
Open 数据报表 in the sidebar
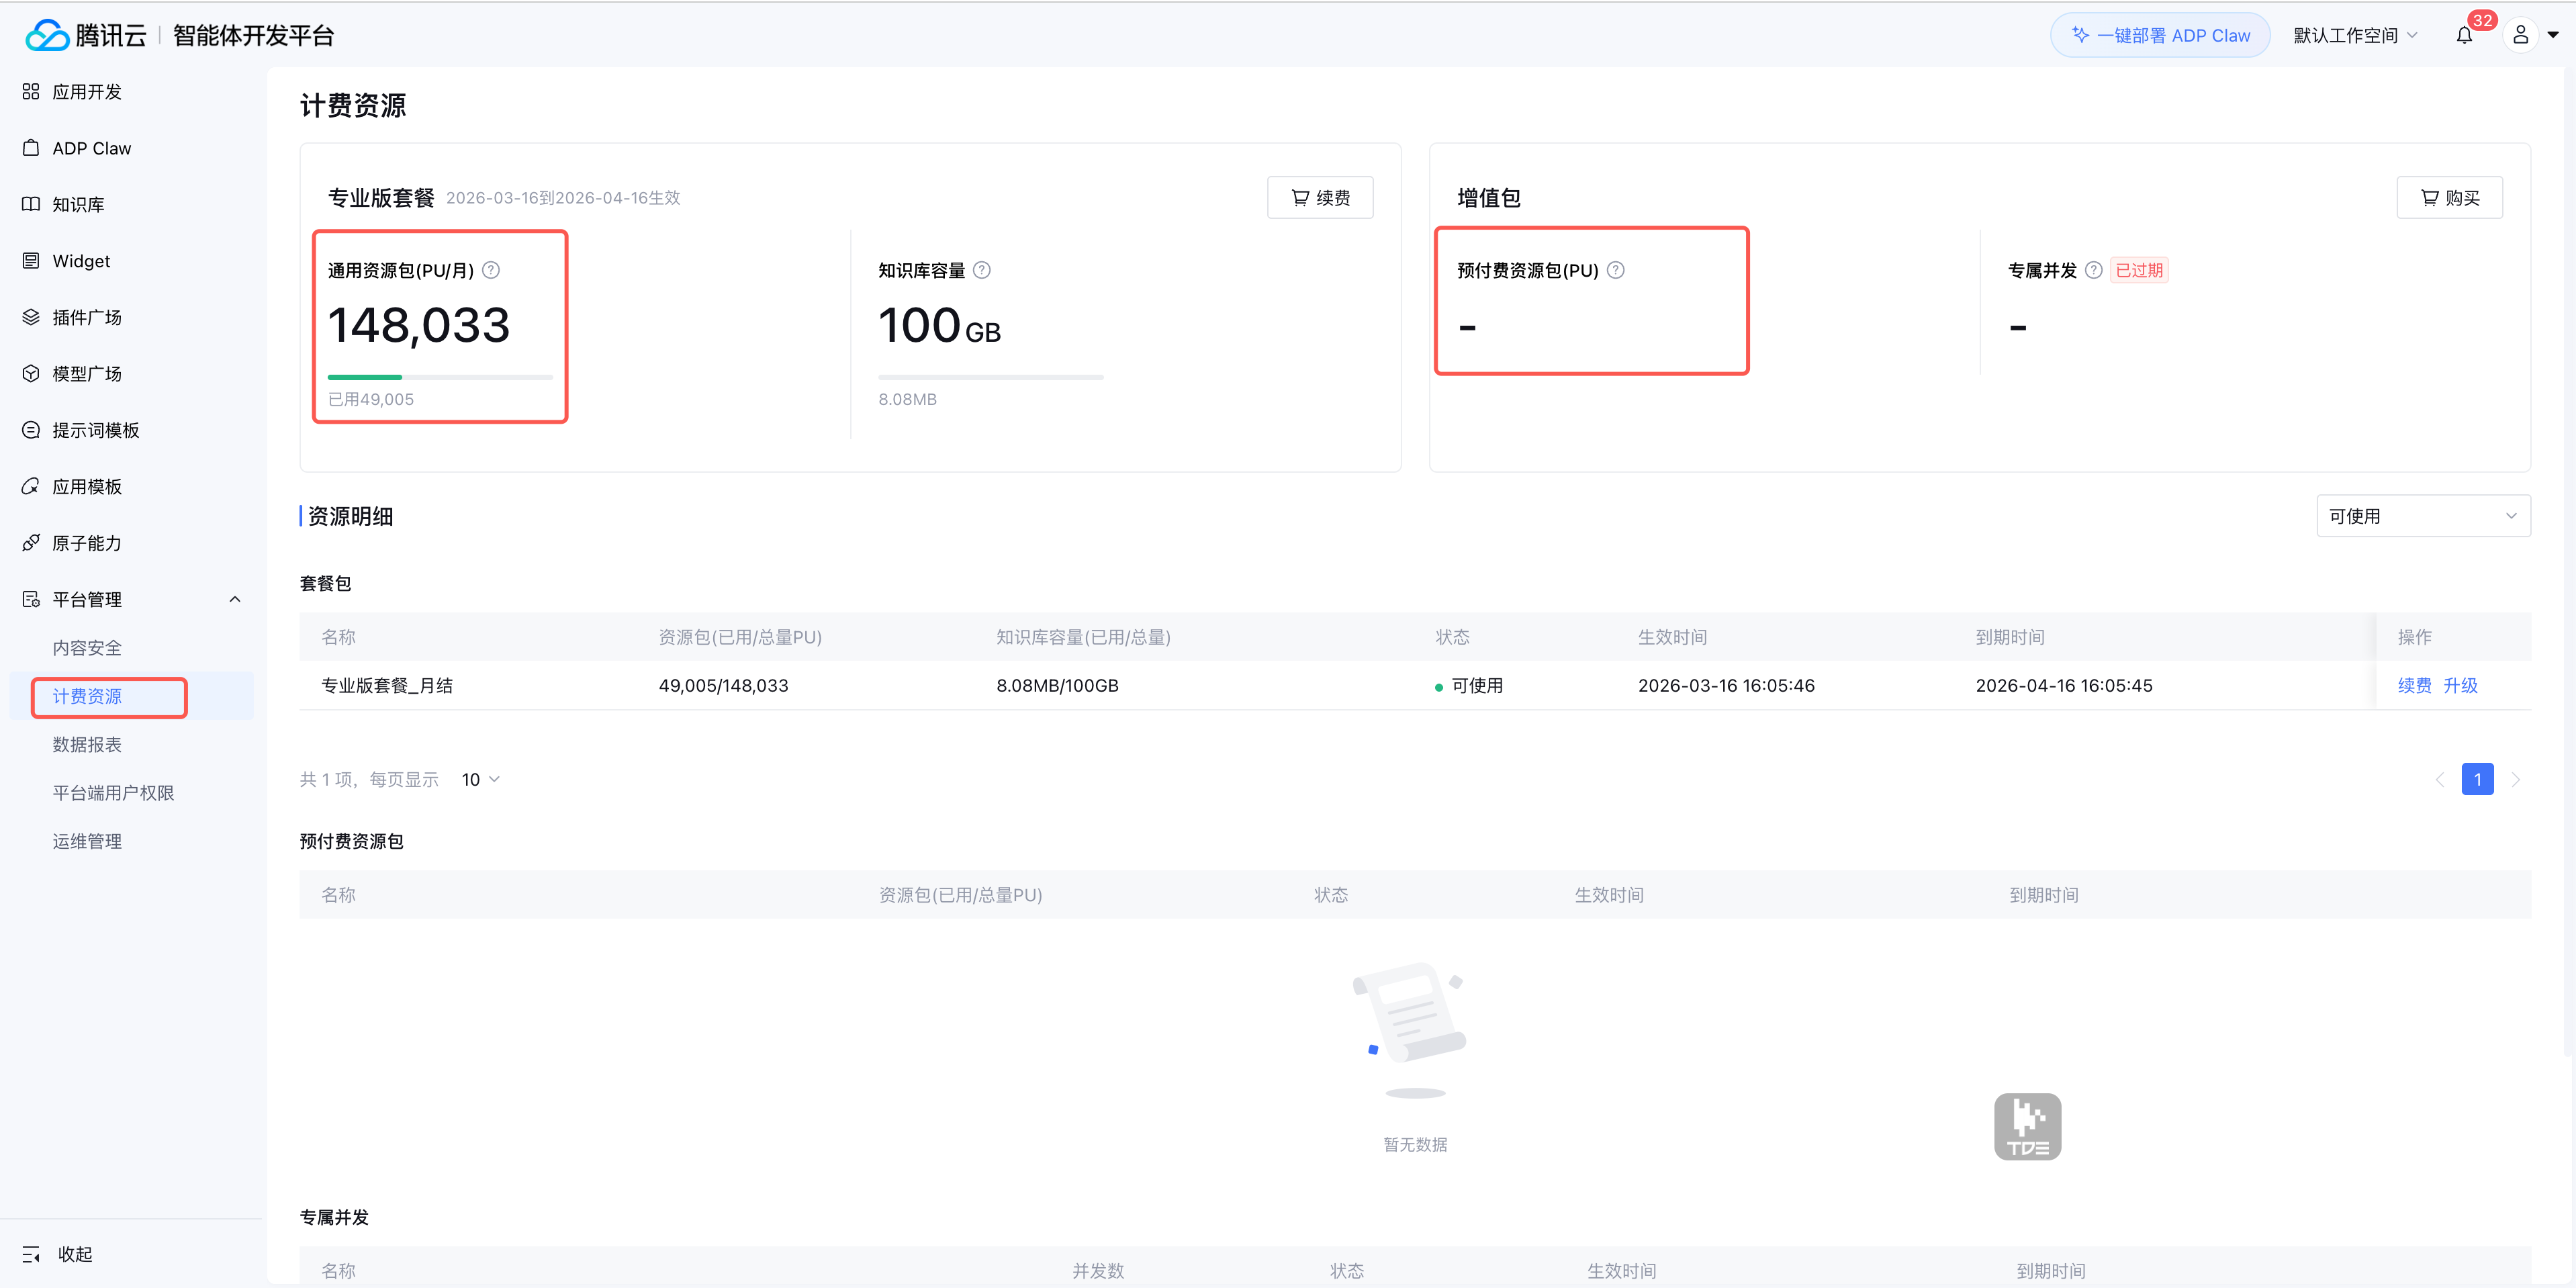pyautogui.click(x=87, y=744)
